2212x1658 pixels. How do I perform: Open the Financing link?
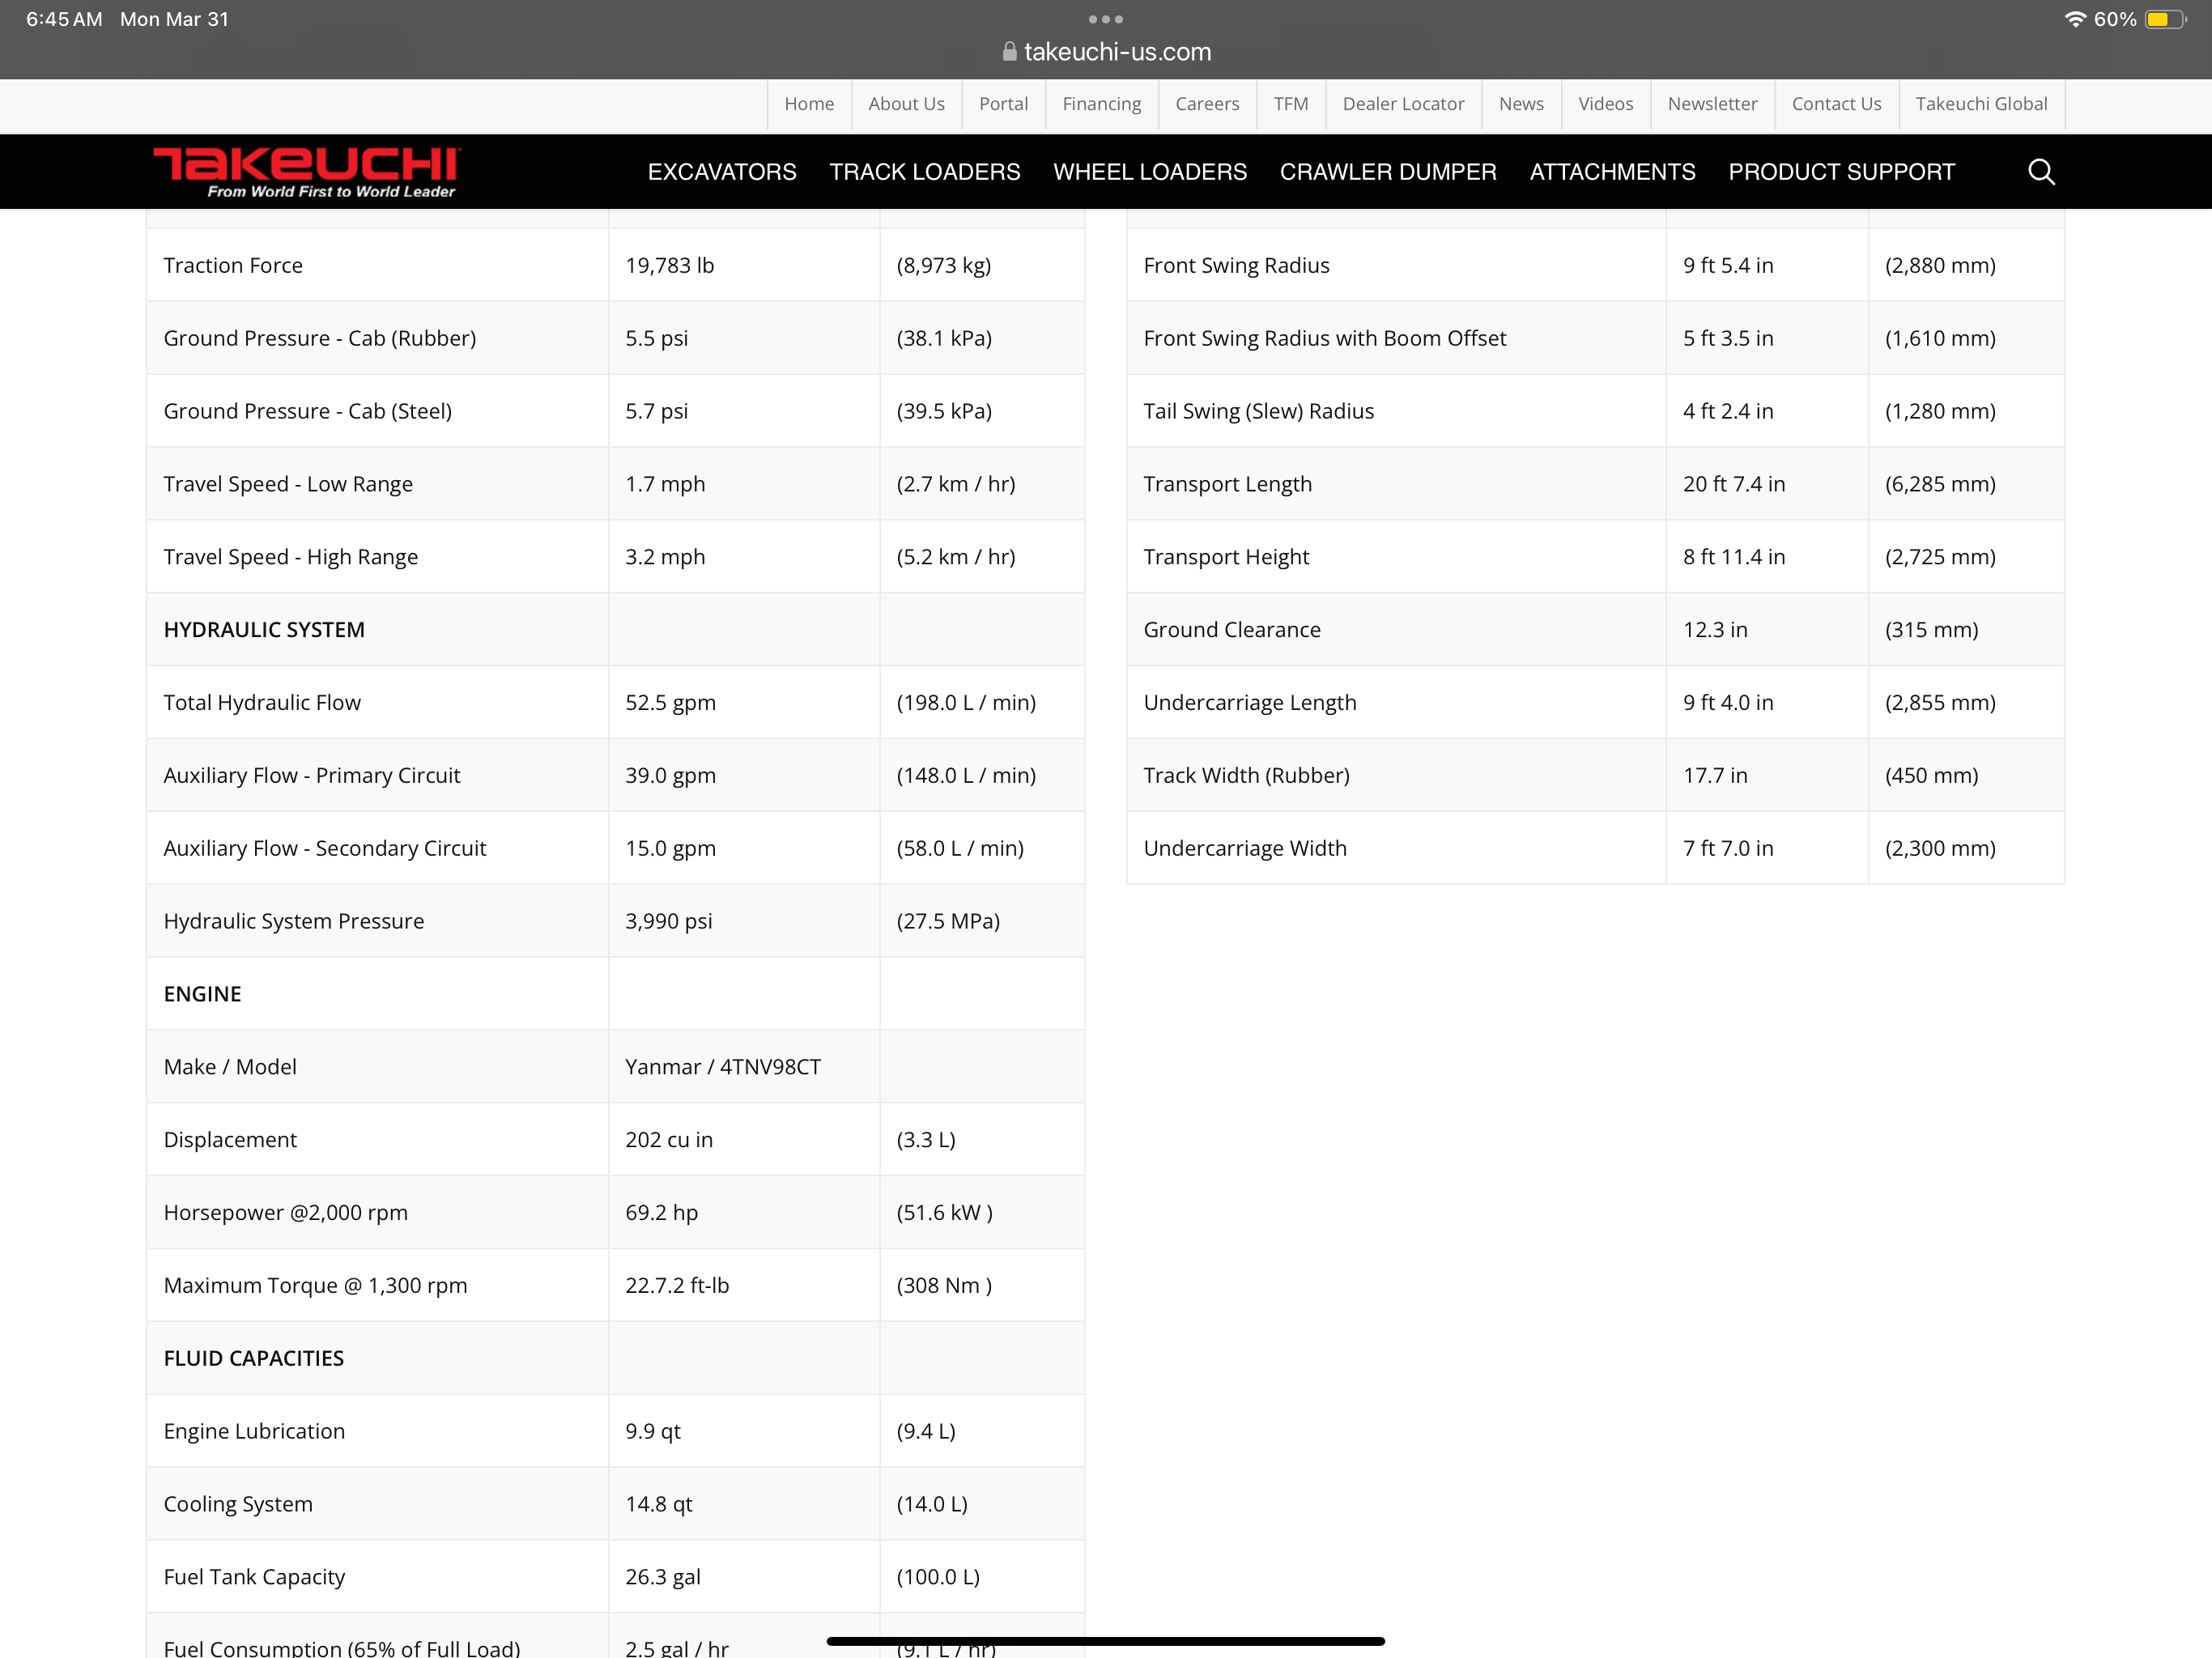[x=1101, y=104]
